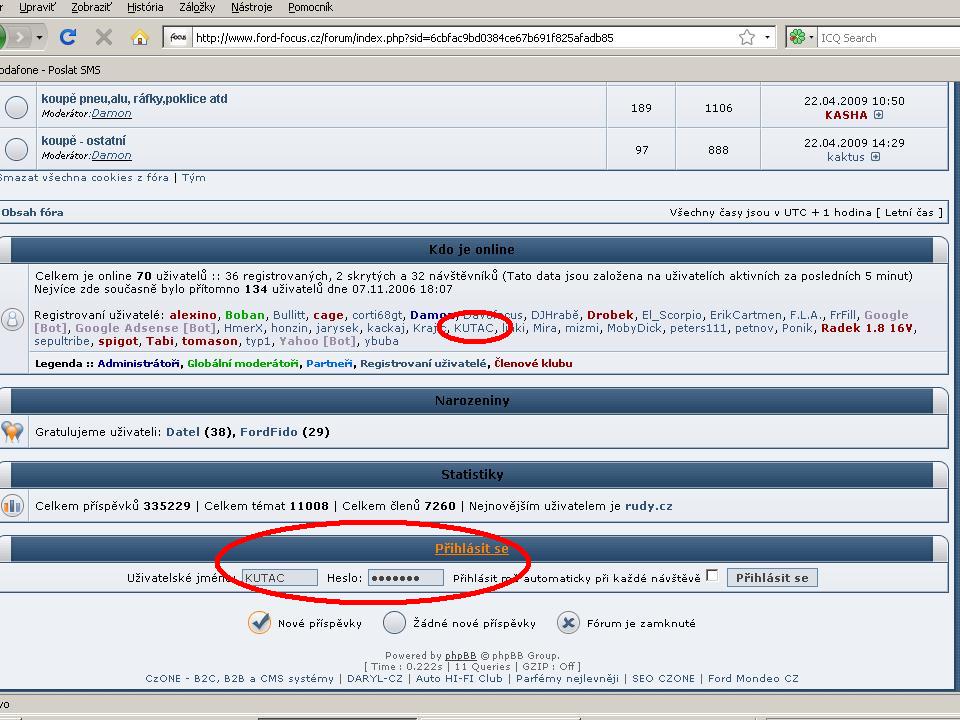Go to browser home page icon
Screen dimensions: 960x720
[140, 38]
